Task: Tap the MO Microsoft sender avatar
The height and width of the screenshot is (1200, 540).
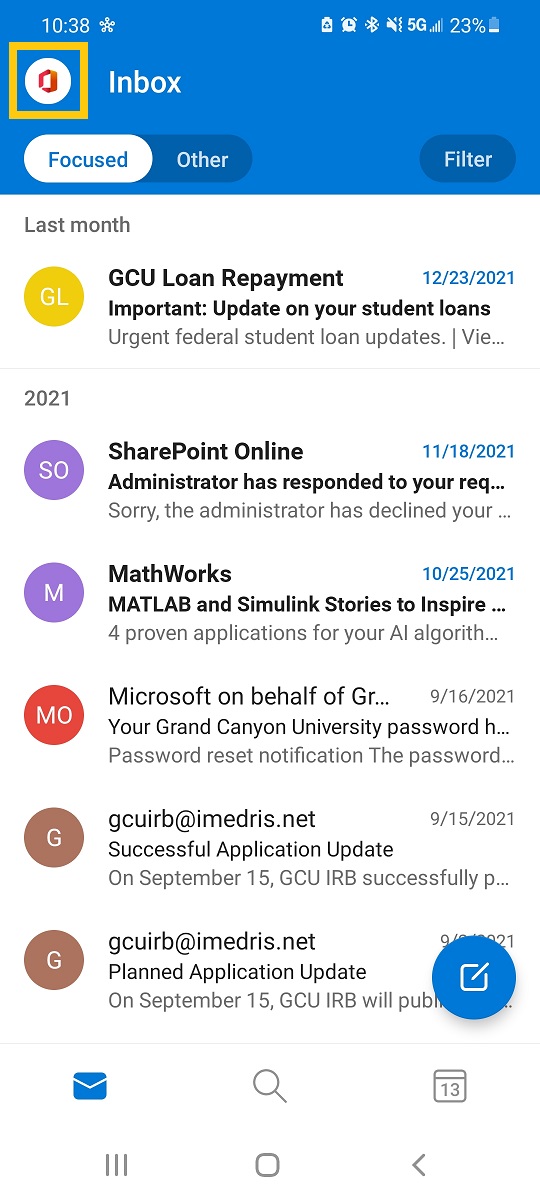Action: click(x=54, y=715)
